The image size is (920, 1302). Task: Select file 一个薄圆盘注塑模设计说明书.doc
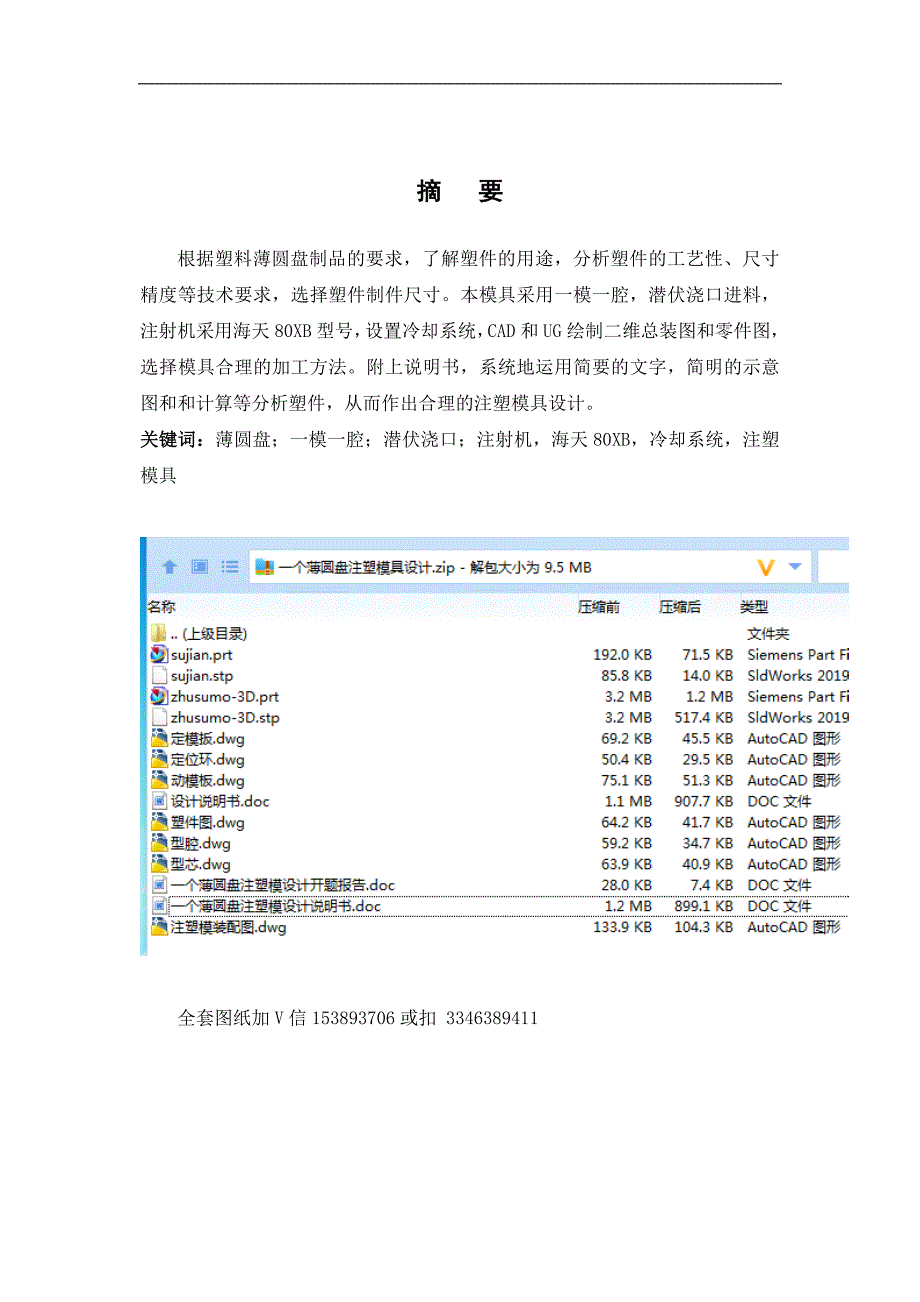coord(276,907)
